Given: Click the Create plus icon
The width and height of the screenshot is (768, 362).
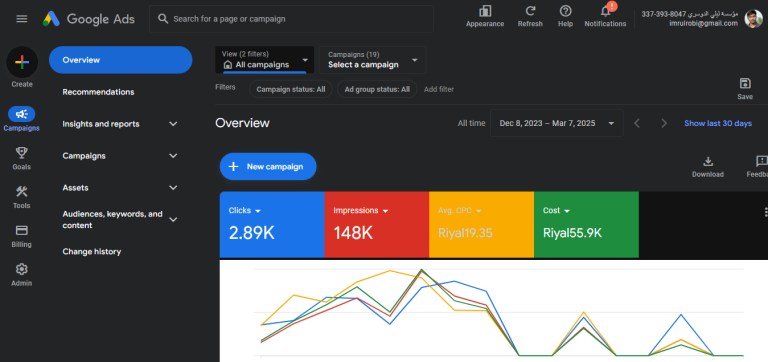Looking at the screenshot, I should click(x=22, y=62).
